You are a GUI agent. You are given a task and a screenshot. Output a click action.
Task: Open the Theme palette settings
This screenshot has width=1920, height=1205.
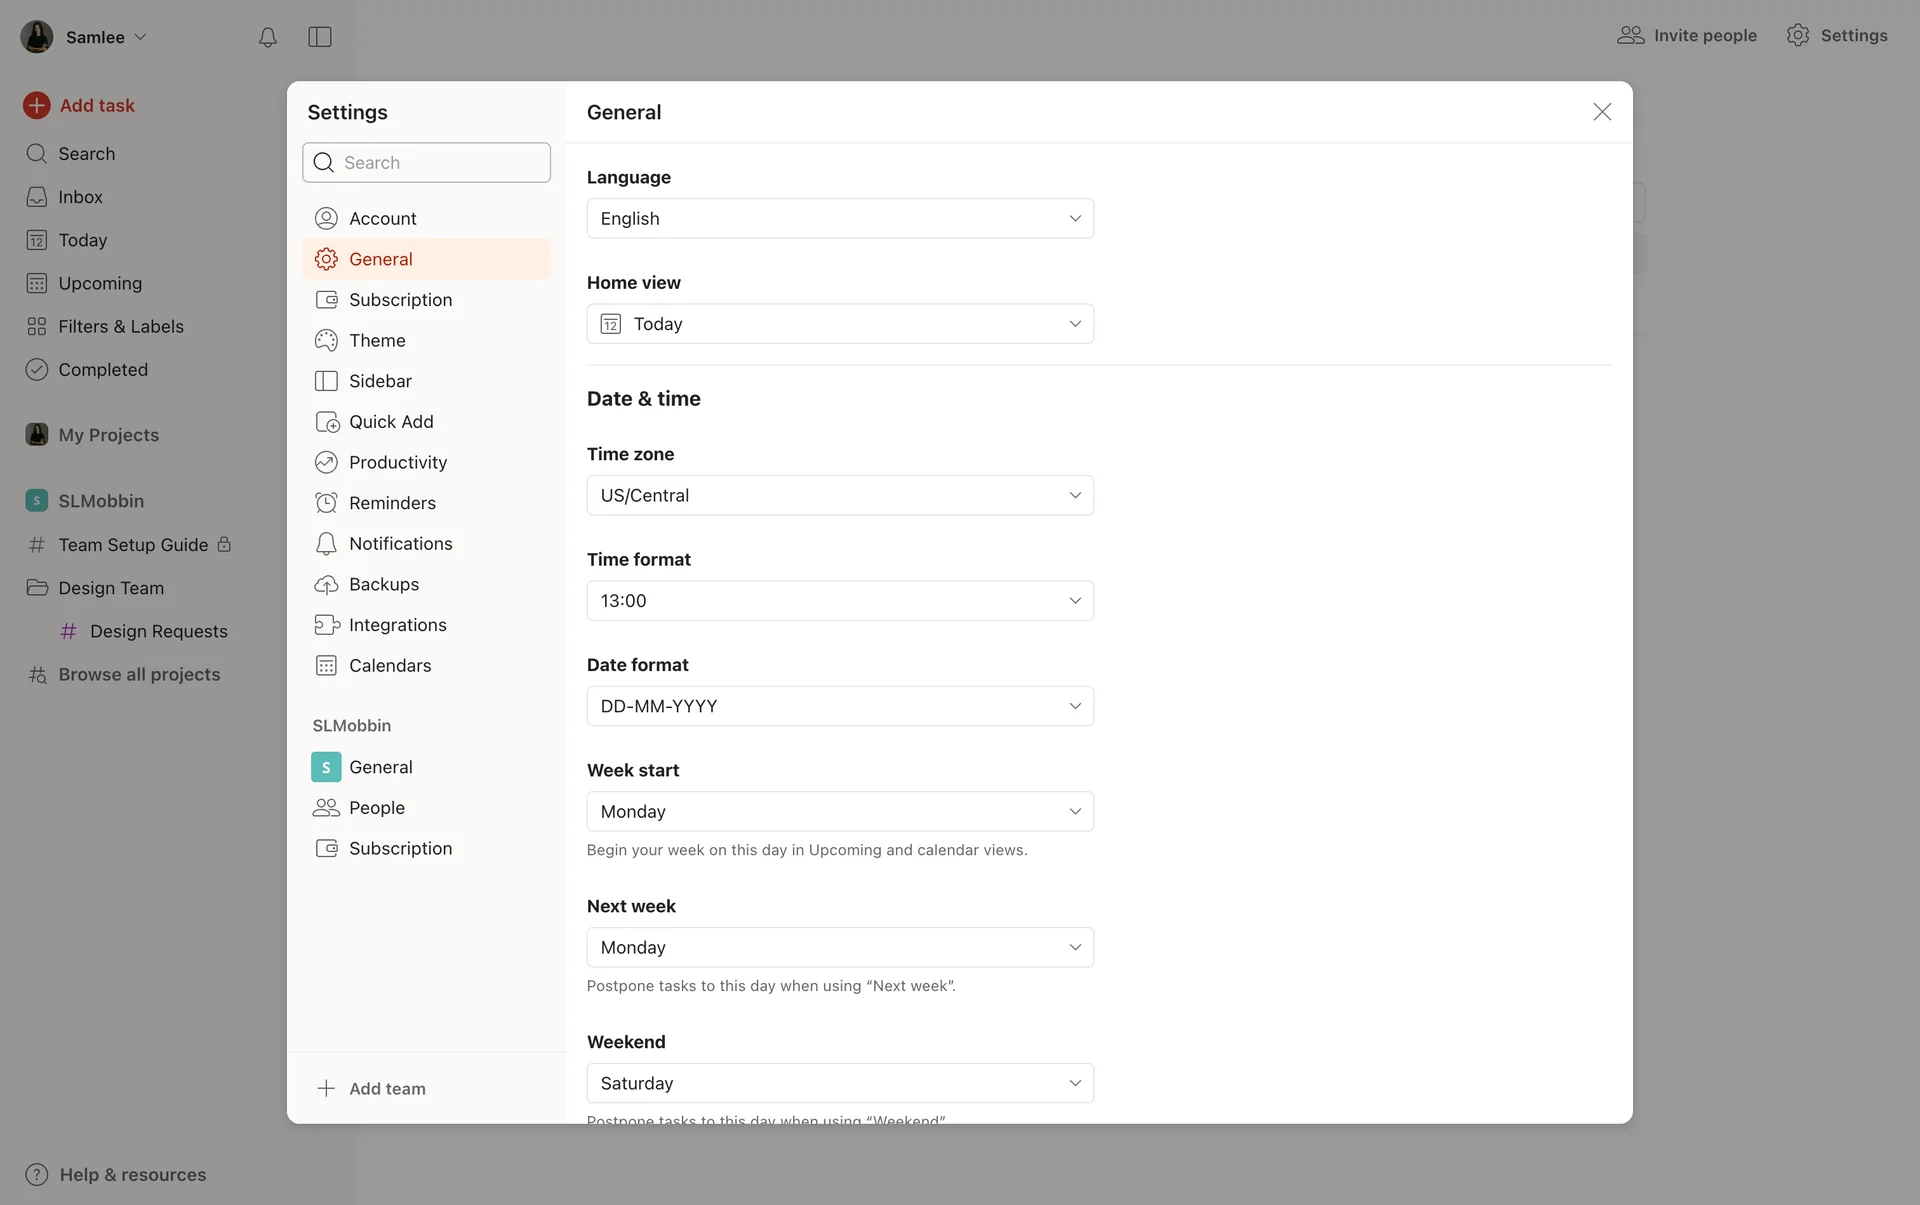click(x=377, y=340)
